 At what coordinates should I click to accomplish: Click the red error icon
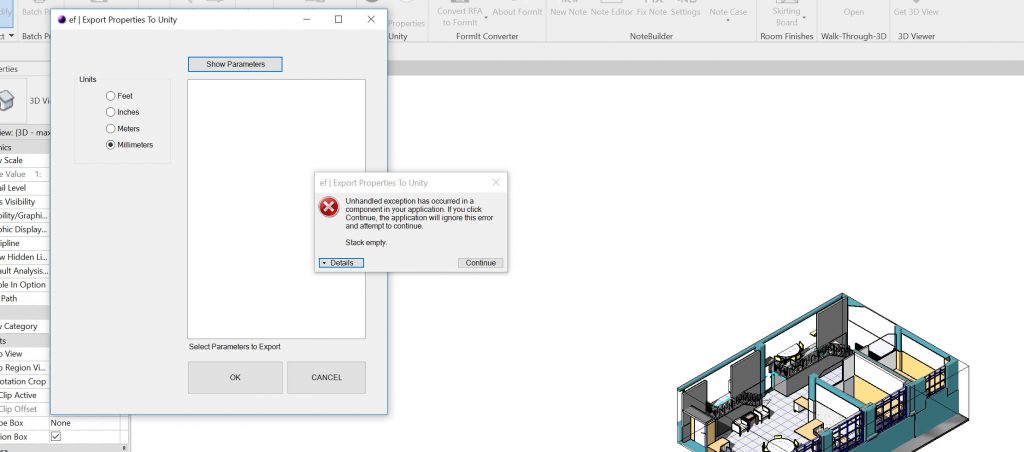coord(329,207)
